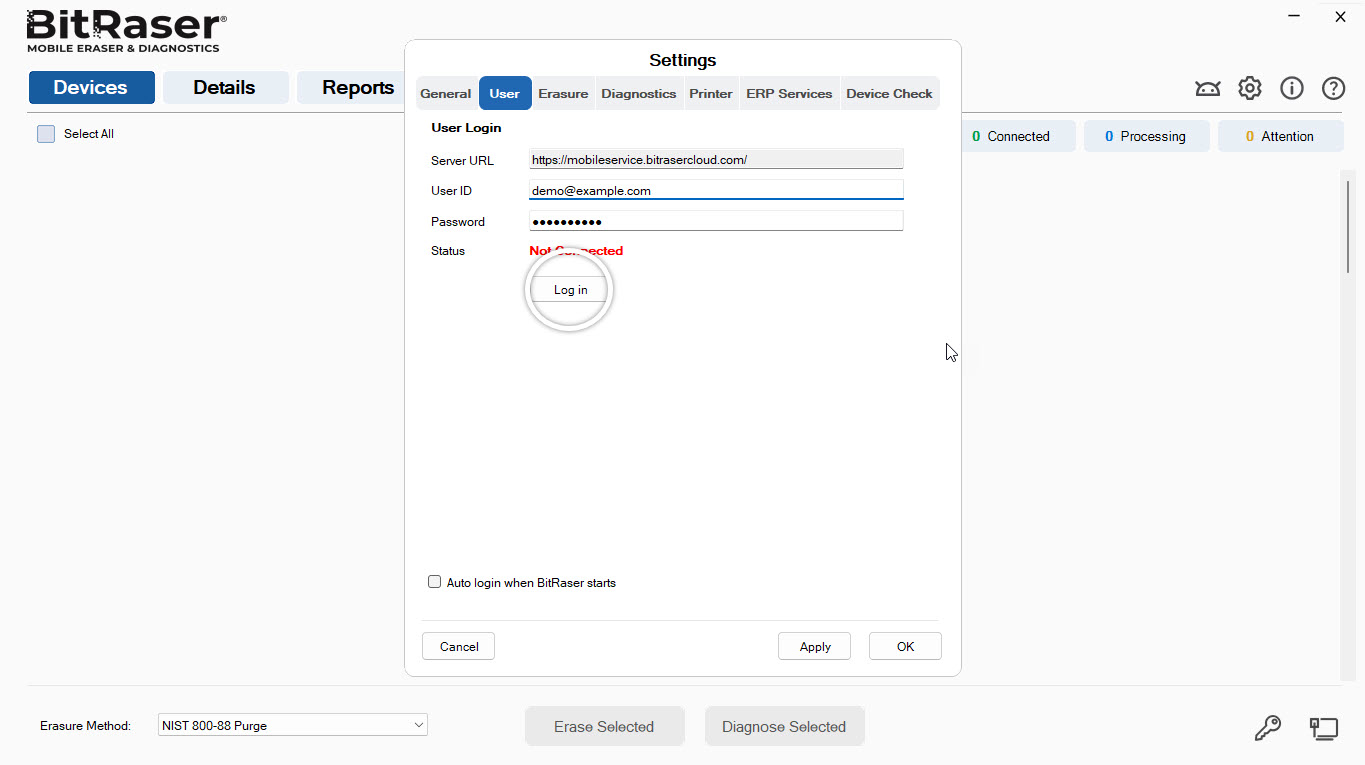This screenshot has width=1365, height=765.
Task: Minimize the BitRaser window
Action: pos(1295,16)
